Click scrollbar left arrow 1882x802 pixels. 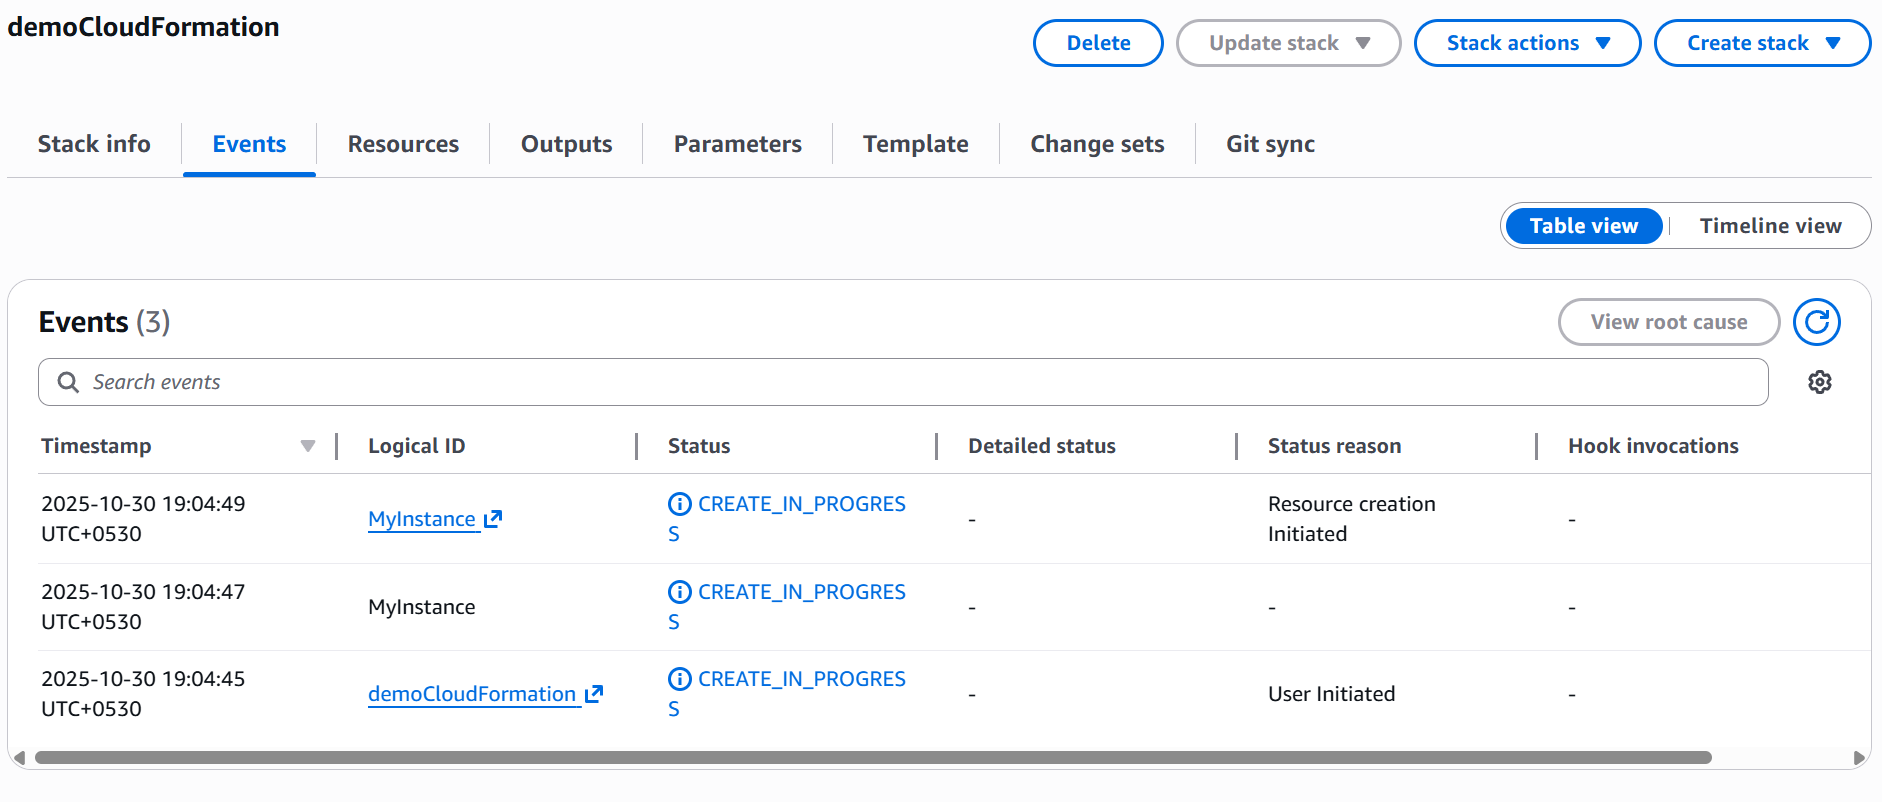click(x=19, y=758)
